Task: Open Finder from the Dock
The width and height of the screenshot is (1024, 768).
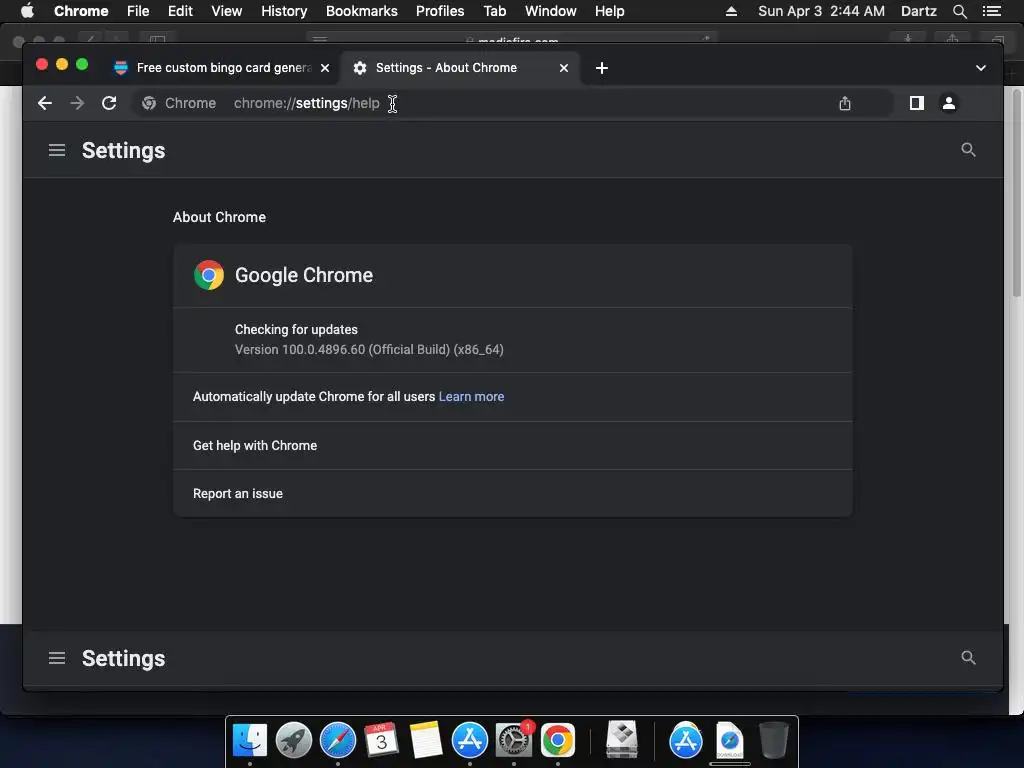Action: pyautogui.click(x=250, y=741)
